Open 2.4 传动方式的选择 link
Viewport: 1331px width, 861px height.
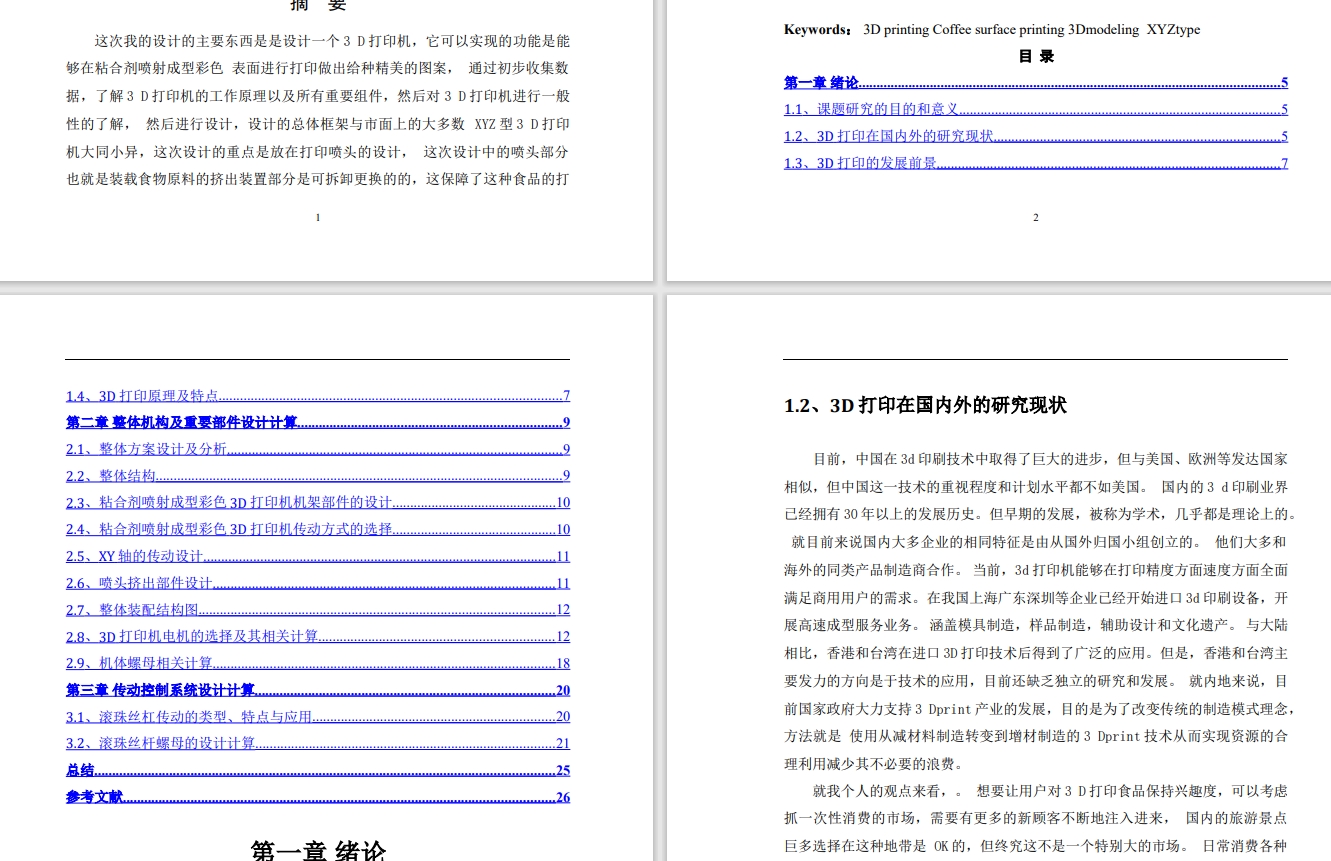318,530
